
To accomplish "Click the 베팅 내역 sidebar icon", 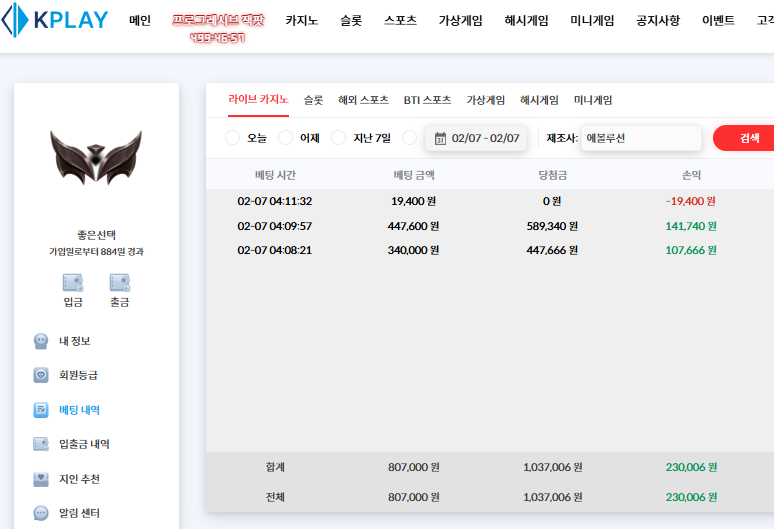I will pos(41,410).
